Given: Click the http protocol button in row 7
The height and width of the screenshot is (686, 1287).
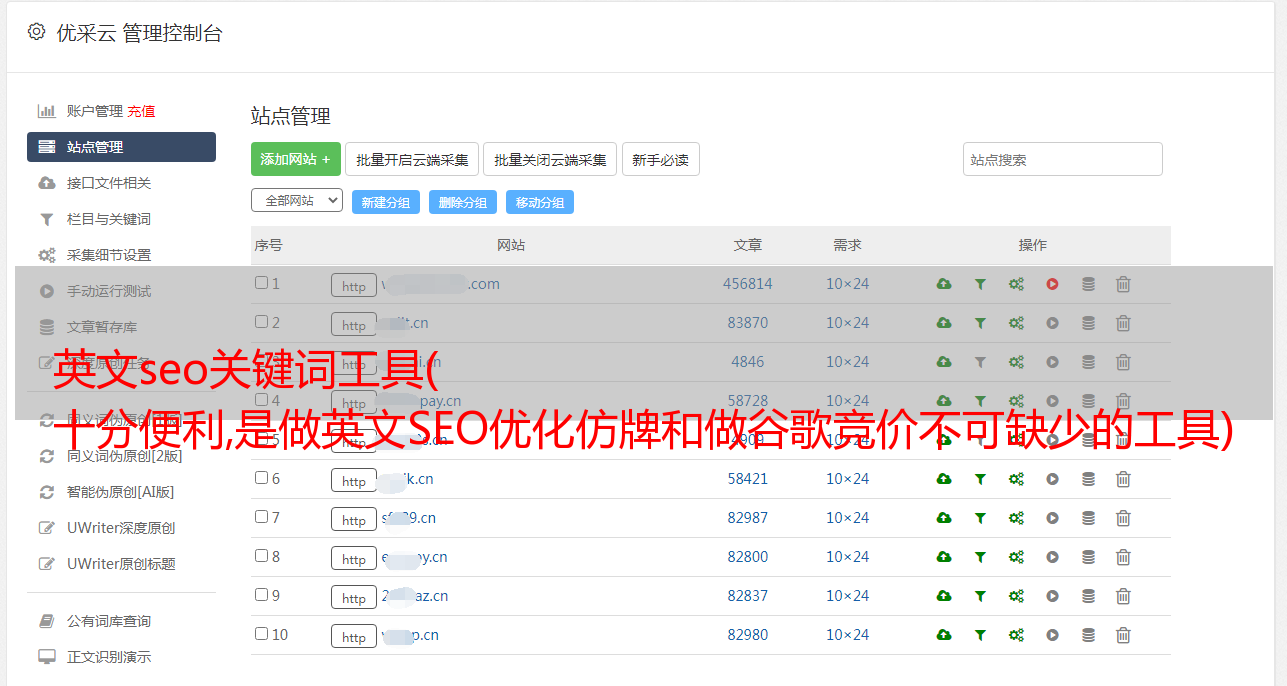Looking at the screenshot, I should pos(354,520).
